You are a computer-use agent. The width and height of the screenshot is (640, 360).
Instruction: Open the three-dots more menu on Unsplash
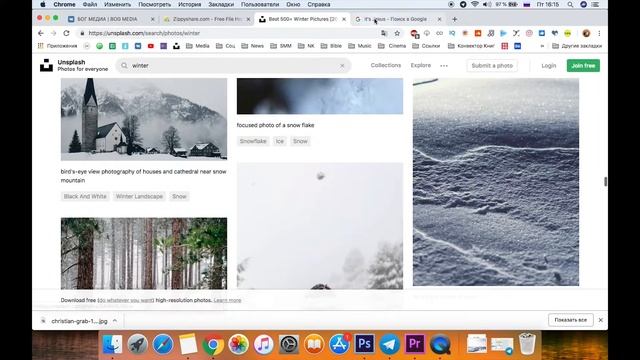click(x=444, y=66)
